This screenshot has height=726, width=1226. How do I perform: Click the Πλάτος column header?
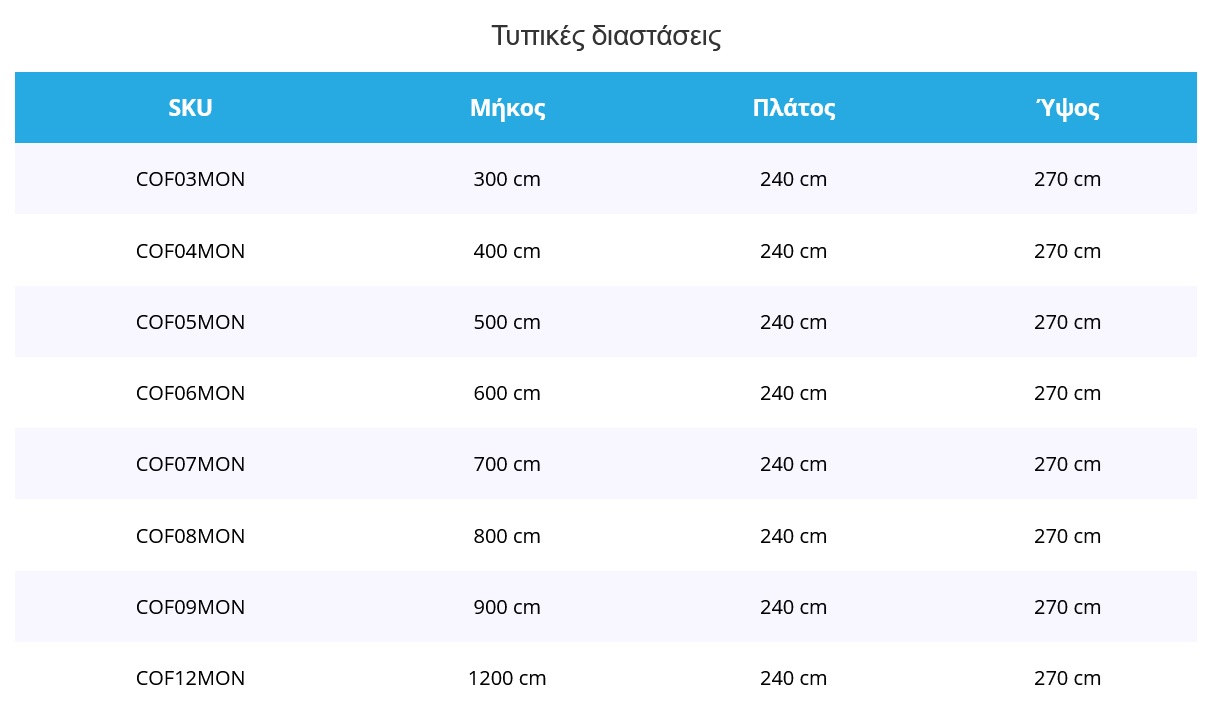tap(793, 108)
